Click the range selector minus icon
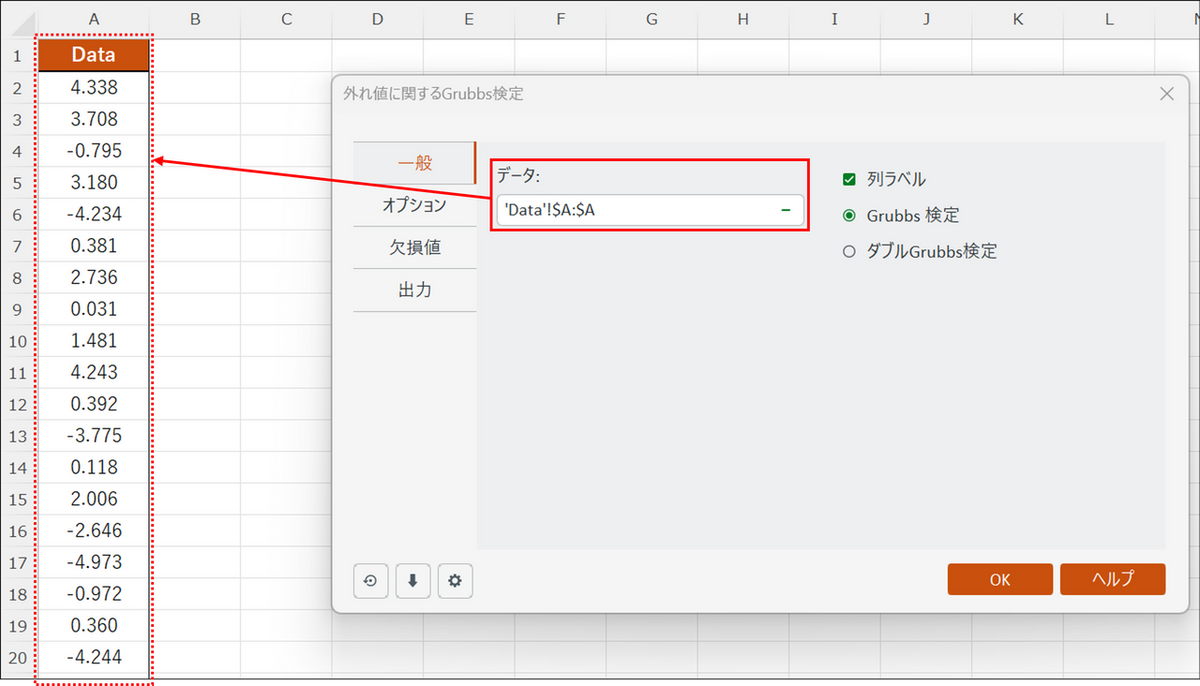This screenshot has width=1200, height=686. 786,210
